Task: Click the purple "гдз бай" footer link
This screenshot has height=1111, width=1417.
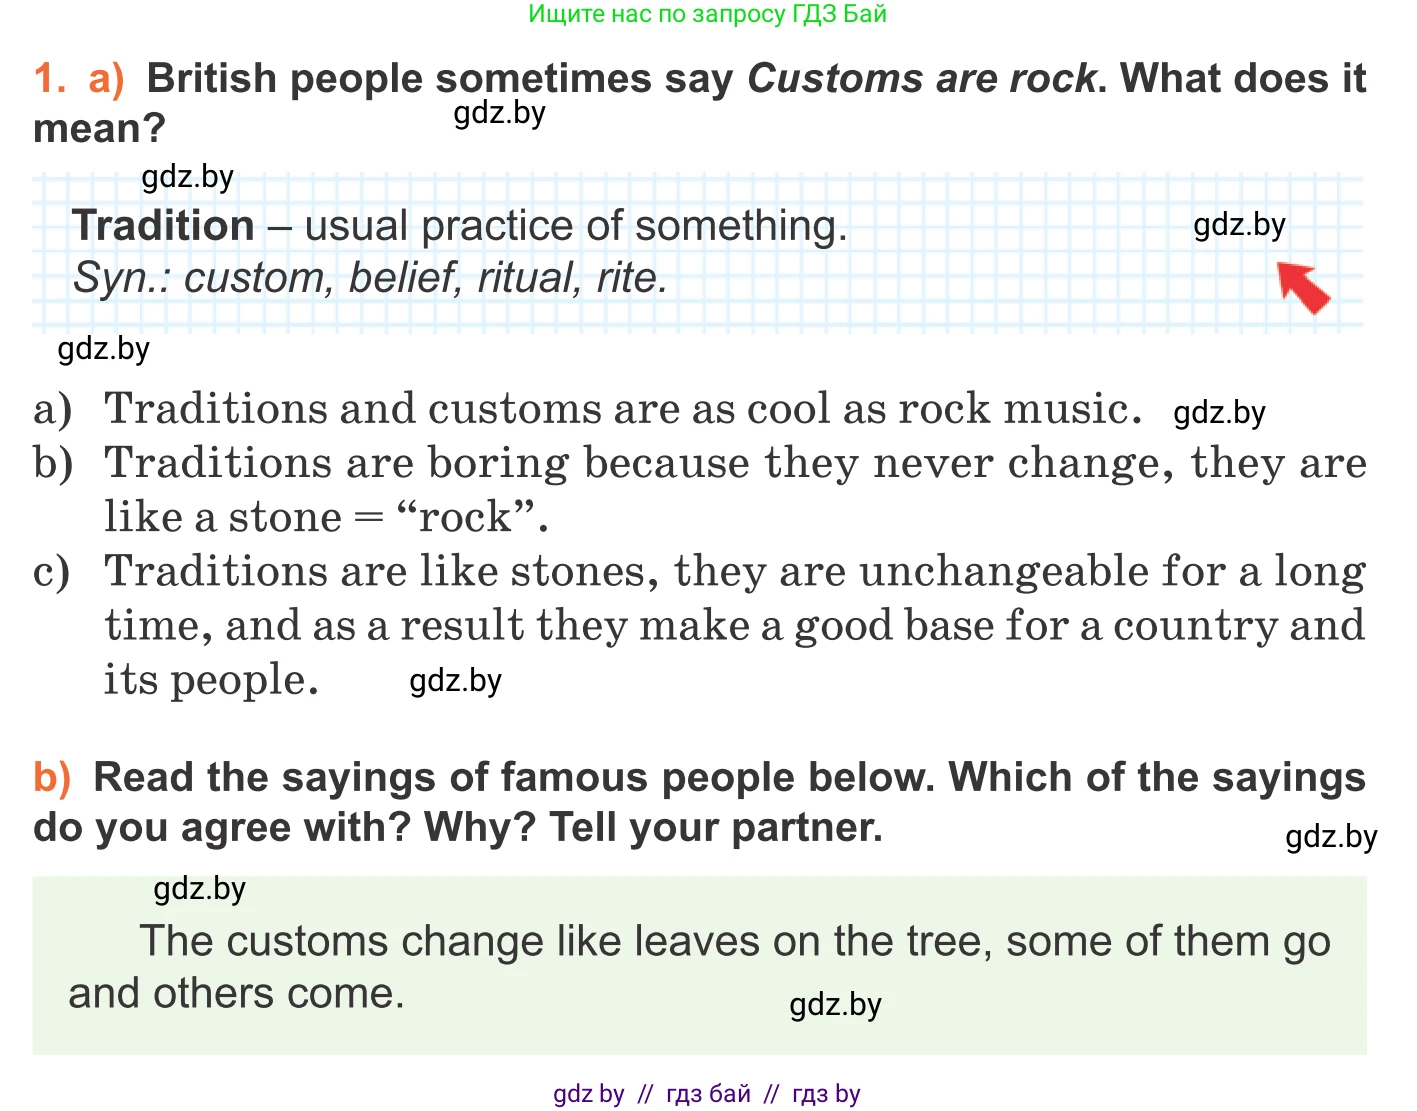Action: point(708,1094)
